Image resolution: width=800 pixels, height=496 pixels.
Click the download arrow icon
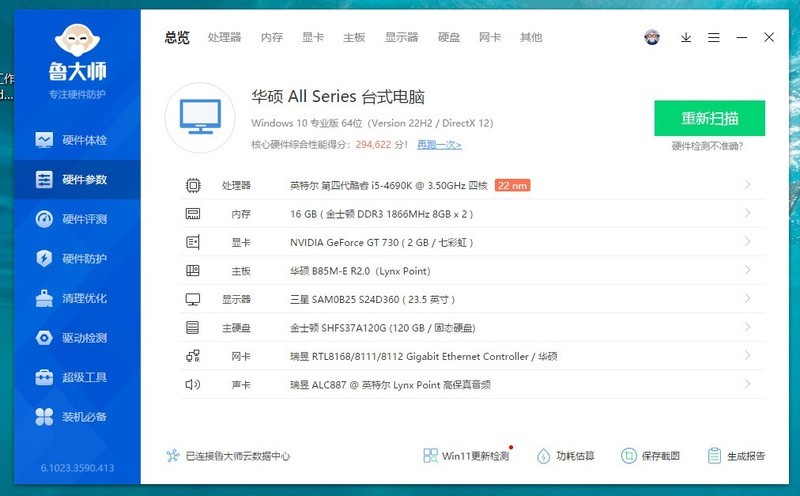(686, 37)
